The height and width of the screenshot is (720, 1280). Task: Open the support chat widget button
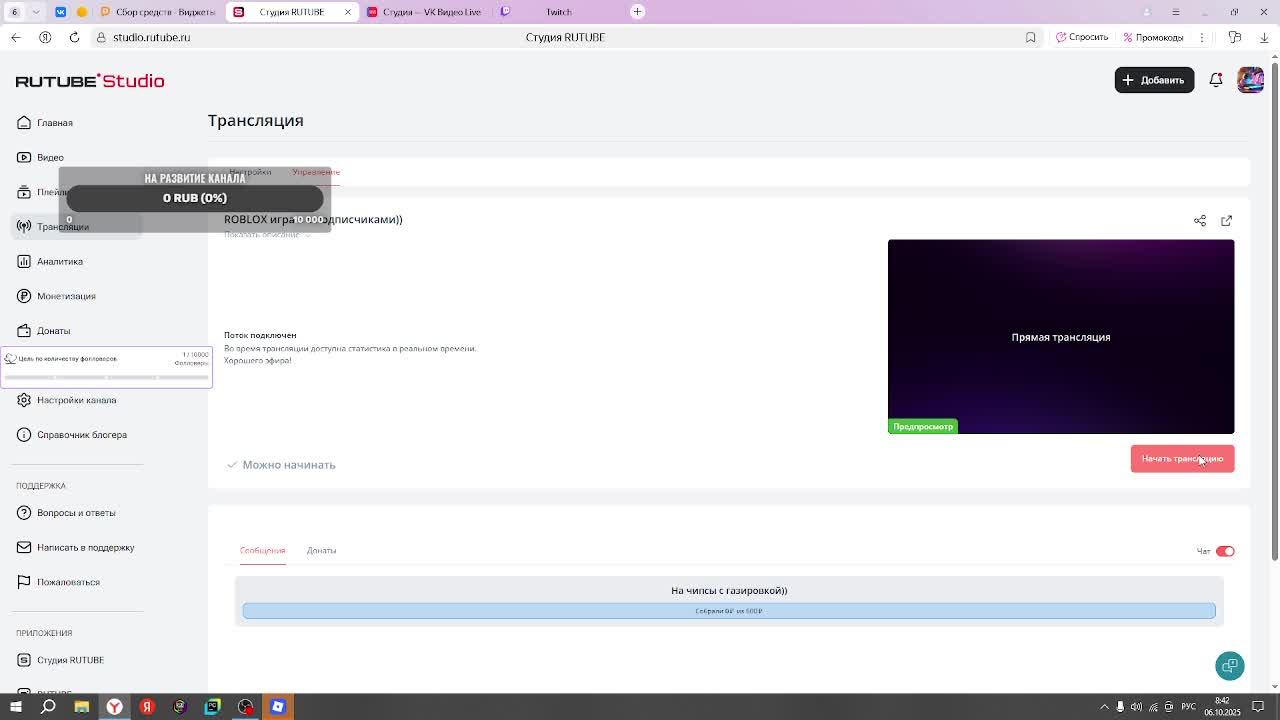click(1230, 666)
